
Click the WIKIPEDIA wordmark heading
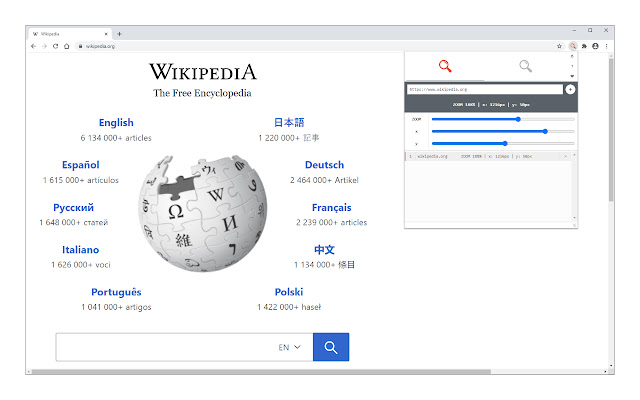(x=202, y=72)
